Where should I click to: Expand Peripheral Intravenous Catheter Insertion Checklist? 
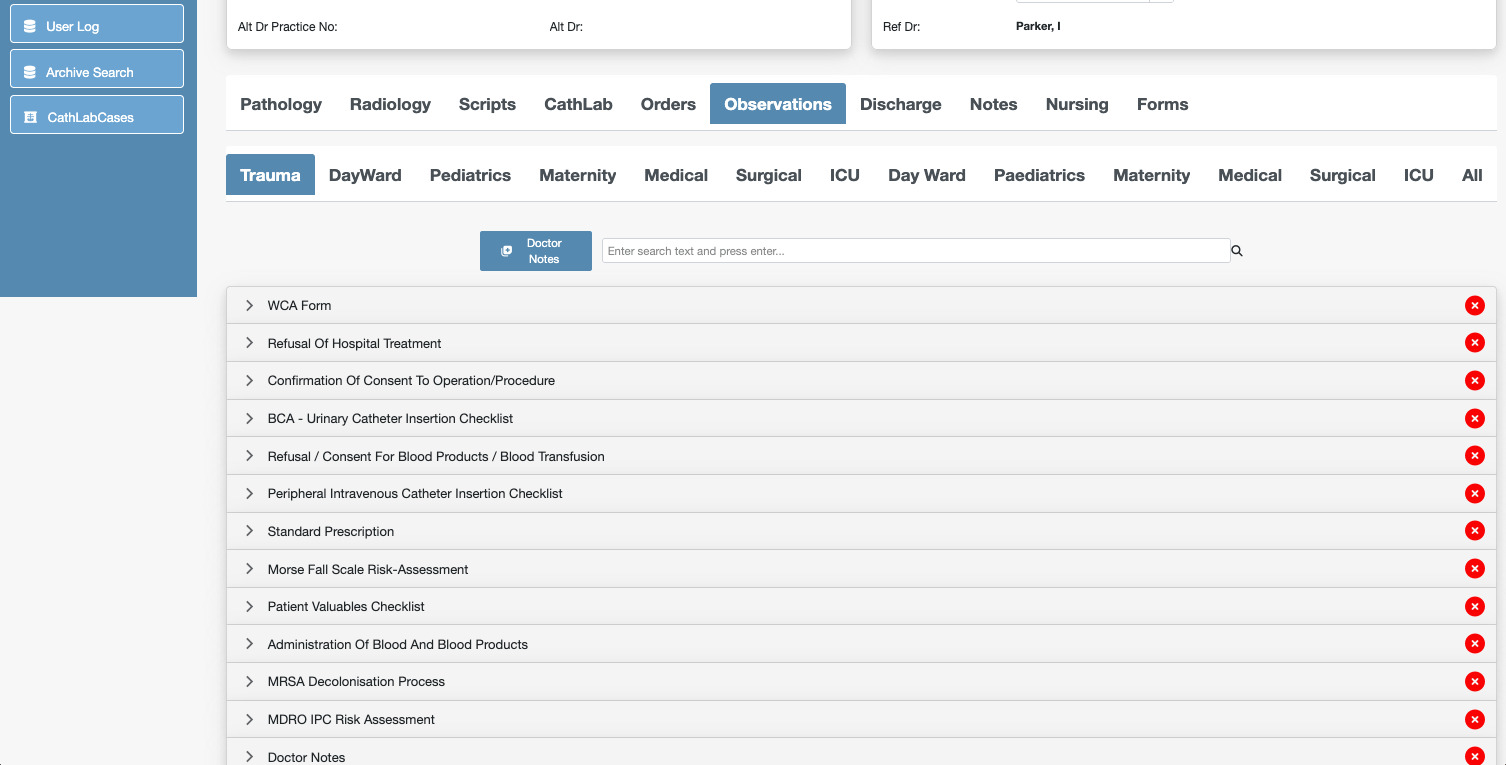pos(250,493)
